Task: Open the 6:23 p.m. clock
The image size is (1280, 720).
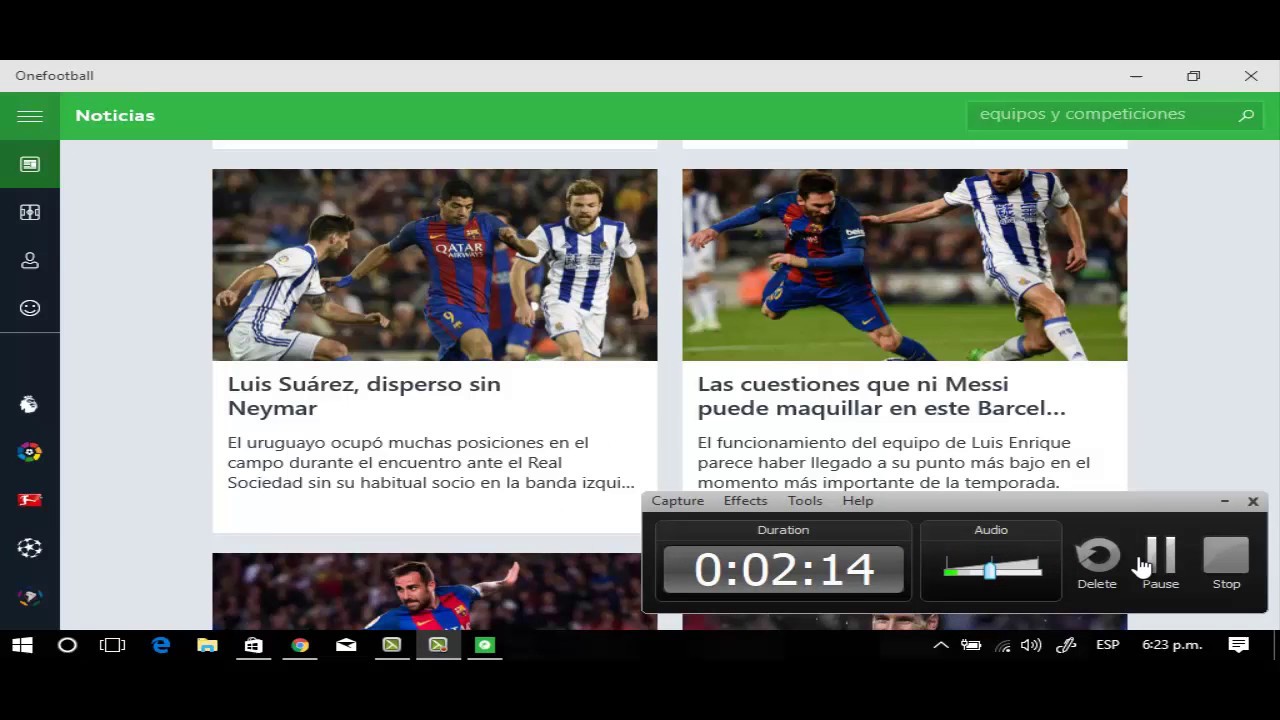Action: point(1172,645)
